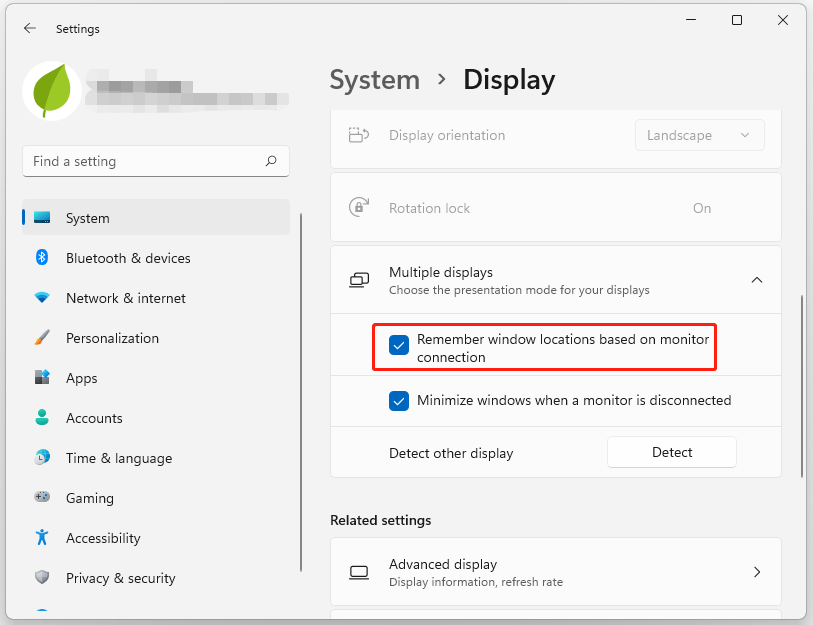Viewport: 813px width, 625px height.
Task: Click the Accessibility figure icon
Action: (x=42, y=538)
